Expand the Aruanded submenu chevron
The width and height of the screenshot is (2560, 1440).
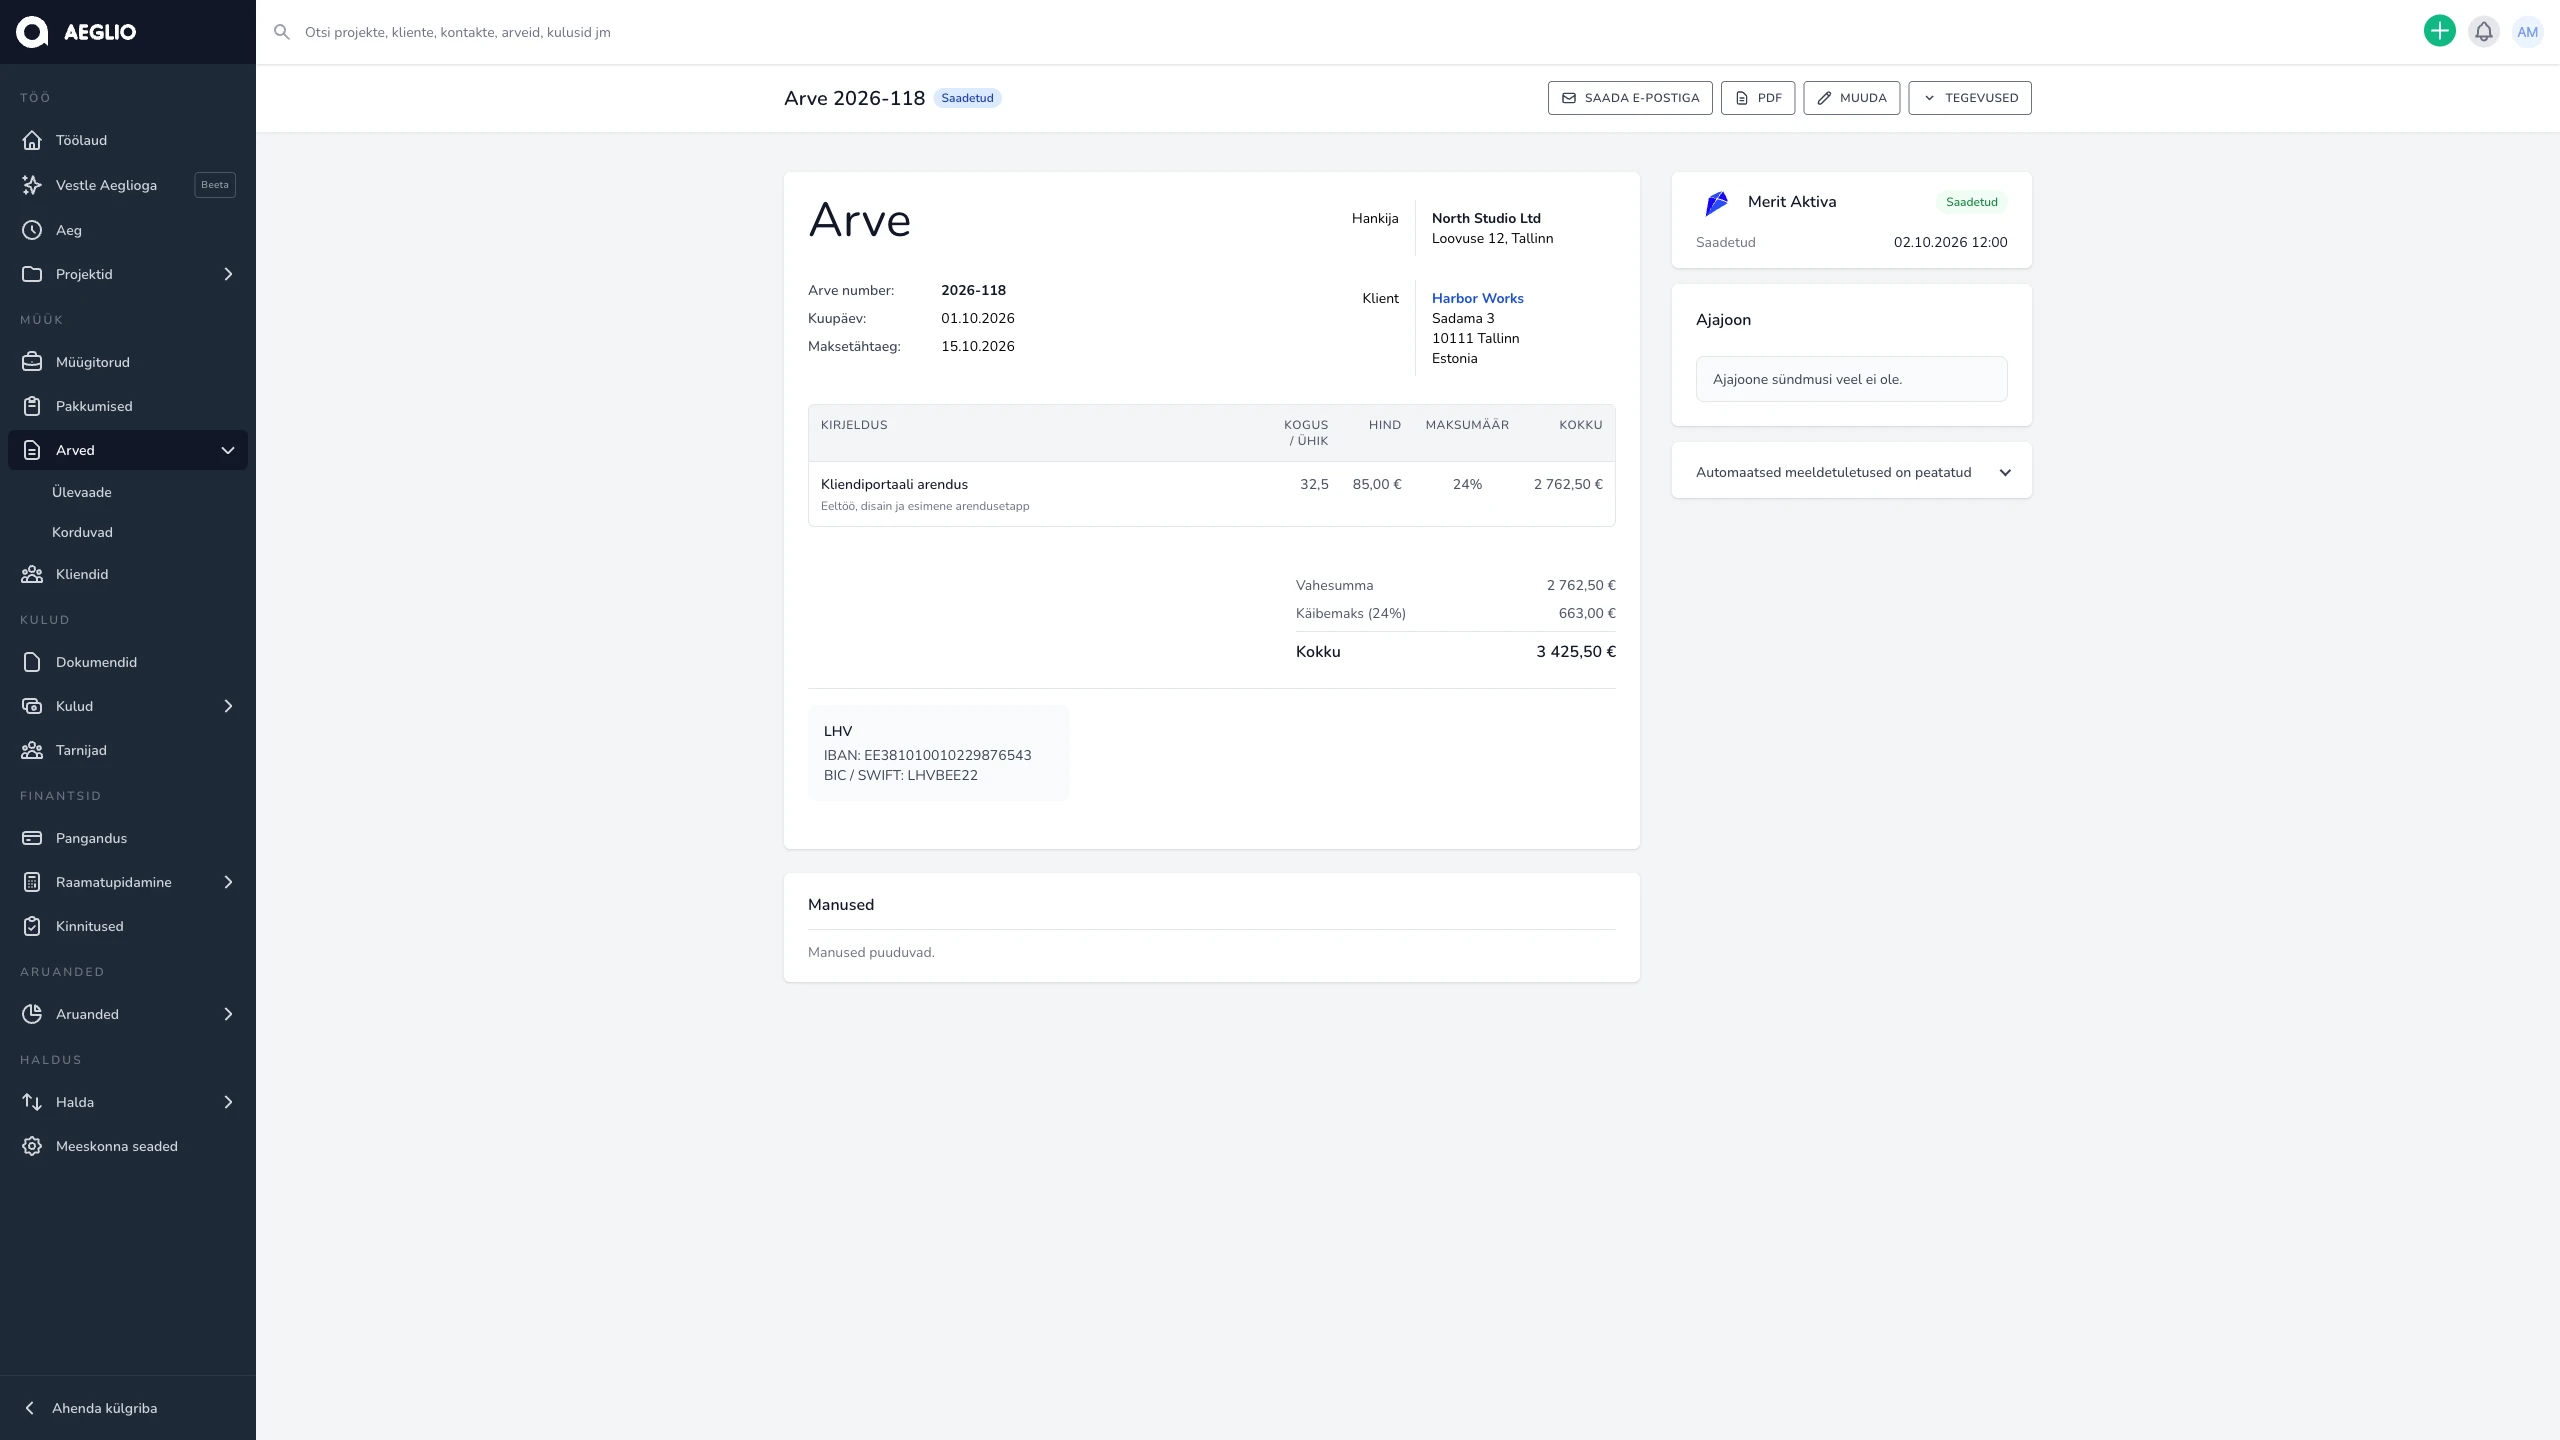coord(228,1014)
